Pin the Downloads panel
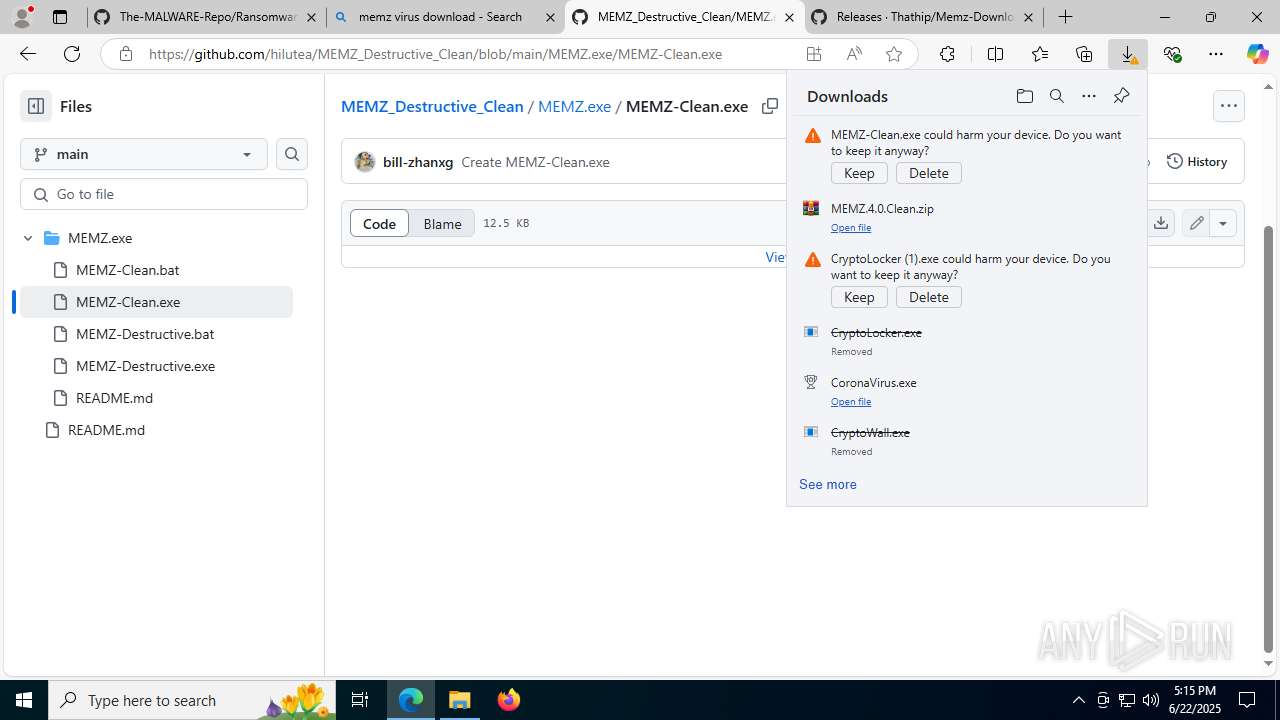1280x720 pixels. coord(1121,96)
